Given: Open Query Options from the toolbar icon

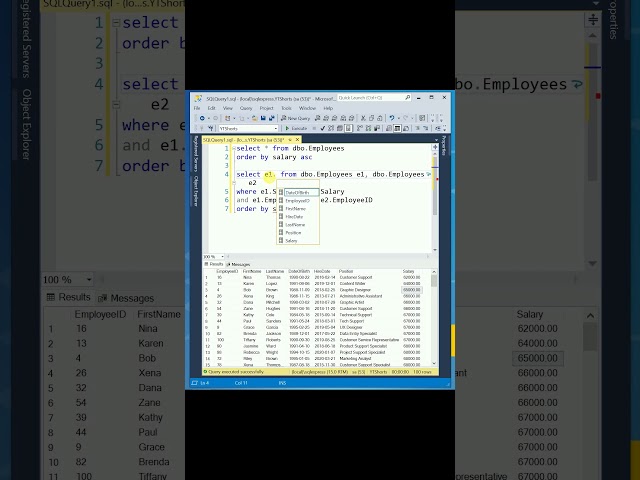Looking at the screenshot, I should click(340, 128).
